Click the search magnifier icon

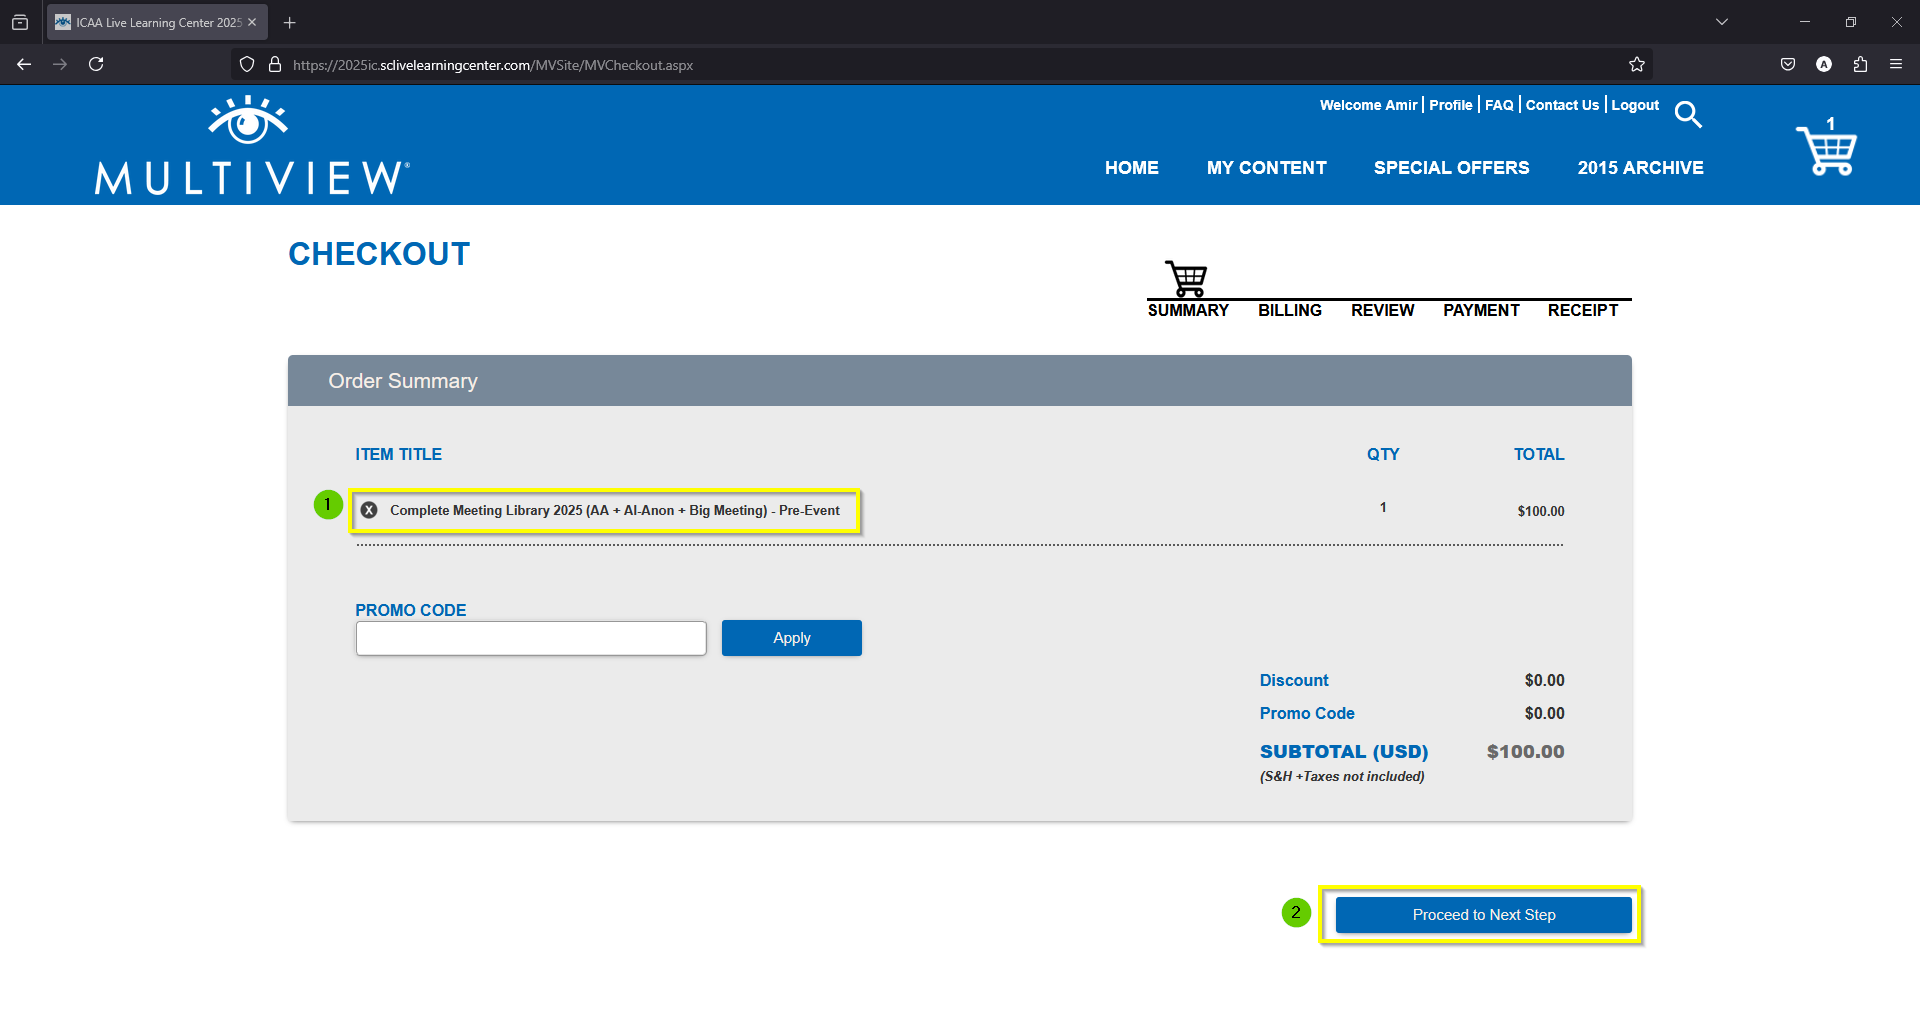[1688, 114]
